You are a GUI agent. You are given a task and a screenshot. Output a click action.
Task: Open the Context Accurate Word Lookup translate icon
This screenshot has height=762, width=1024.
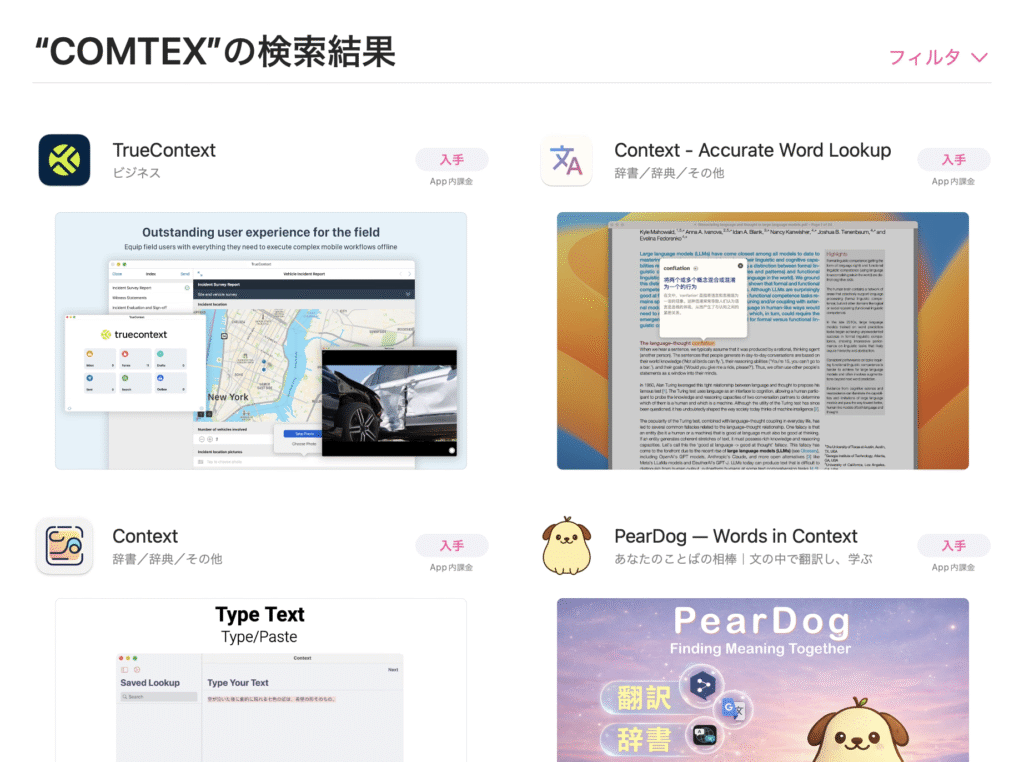click(566, 160)
